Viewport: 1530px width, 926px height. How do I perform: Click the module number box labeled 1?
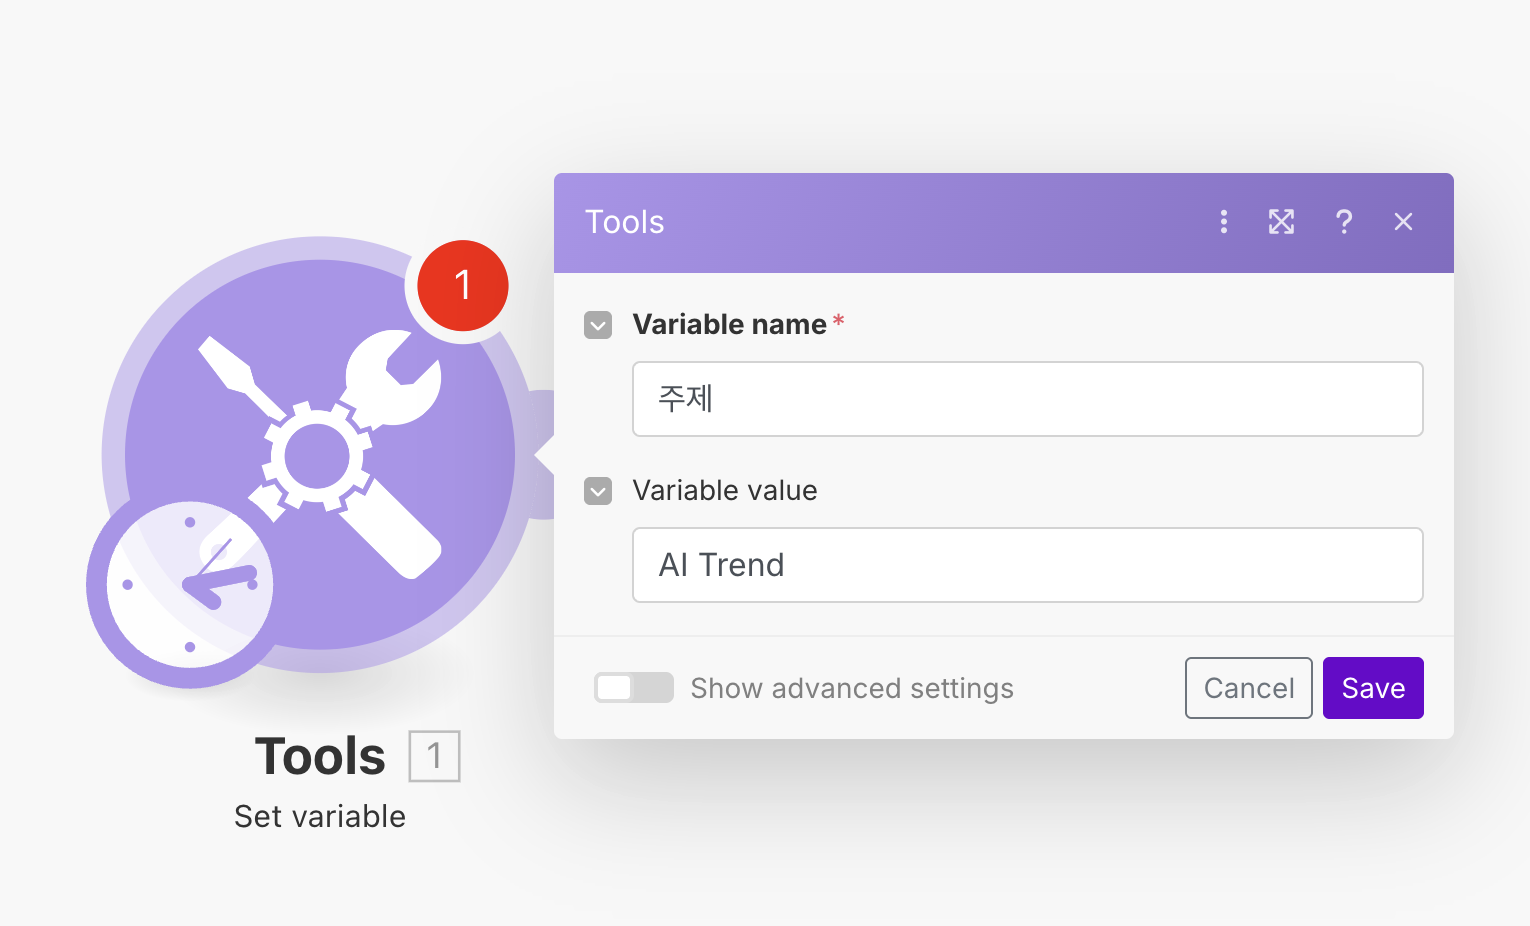(434, 756)
